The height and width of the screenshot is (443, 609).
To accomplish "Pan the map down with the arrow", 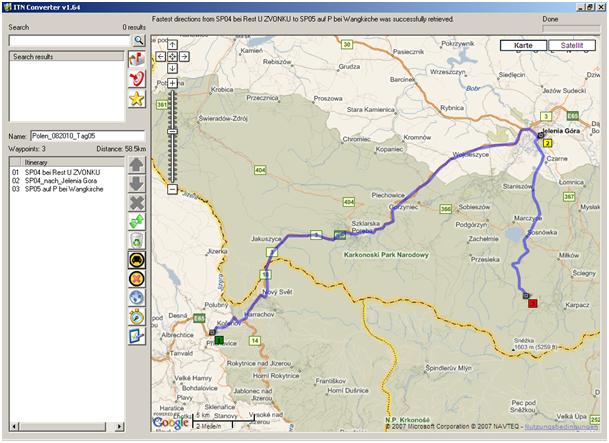I will coord(172,68).
